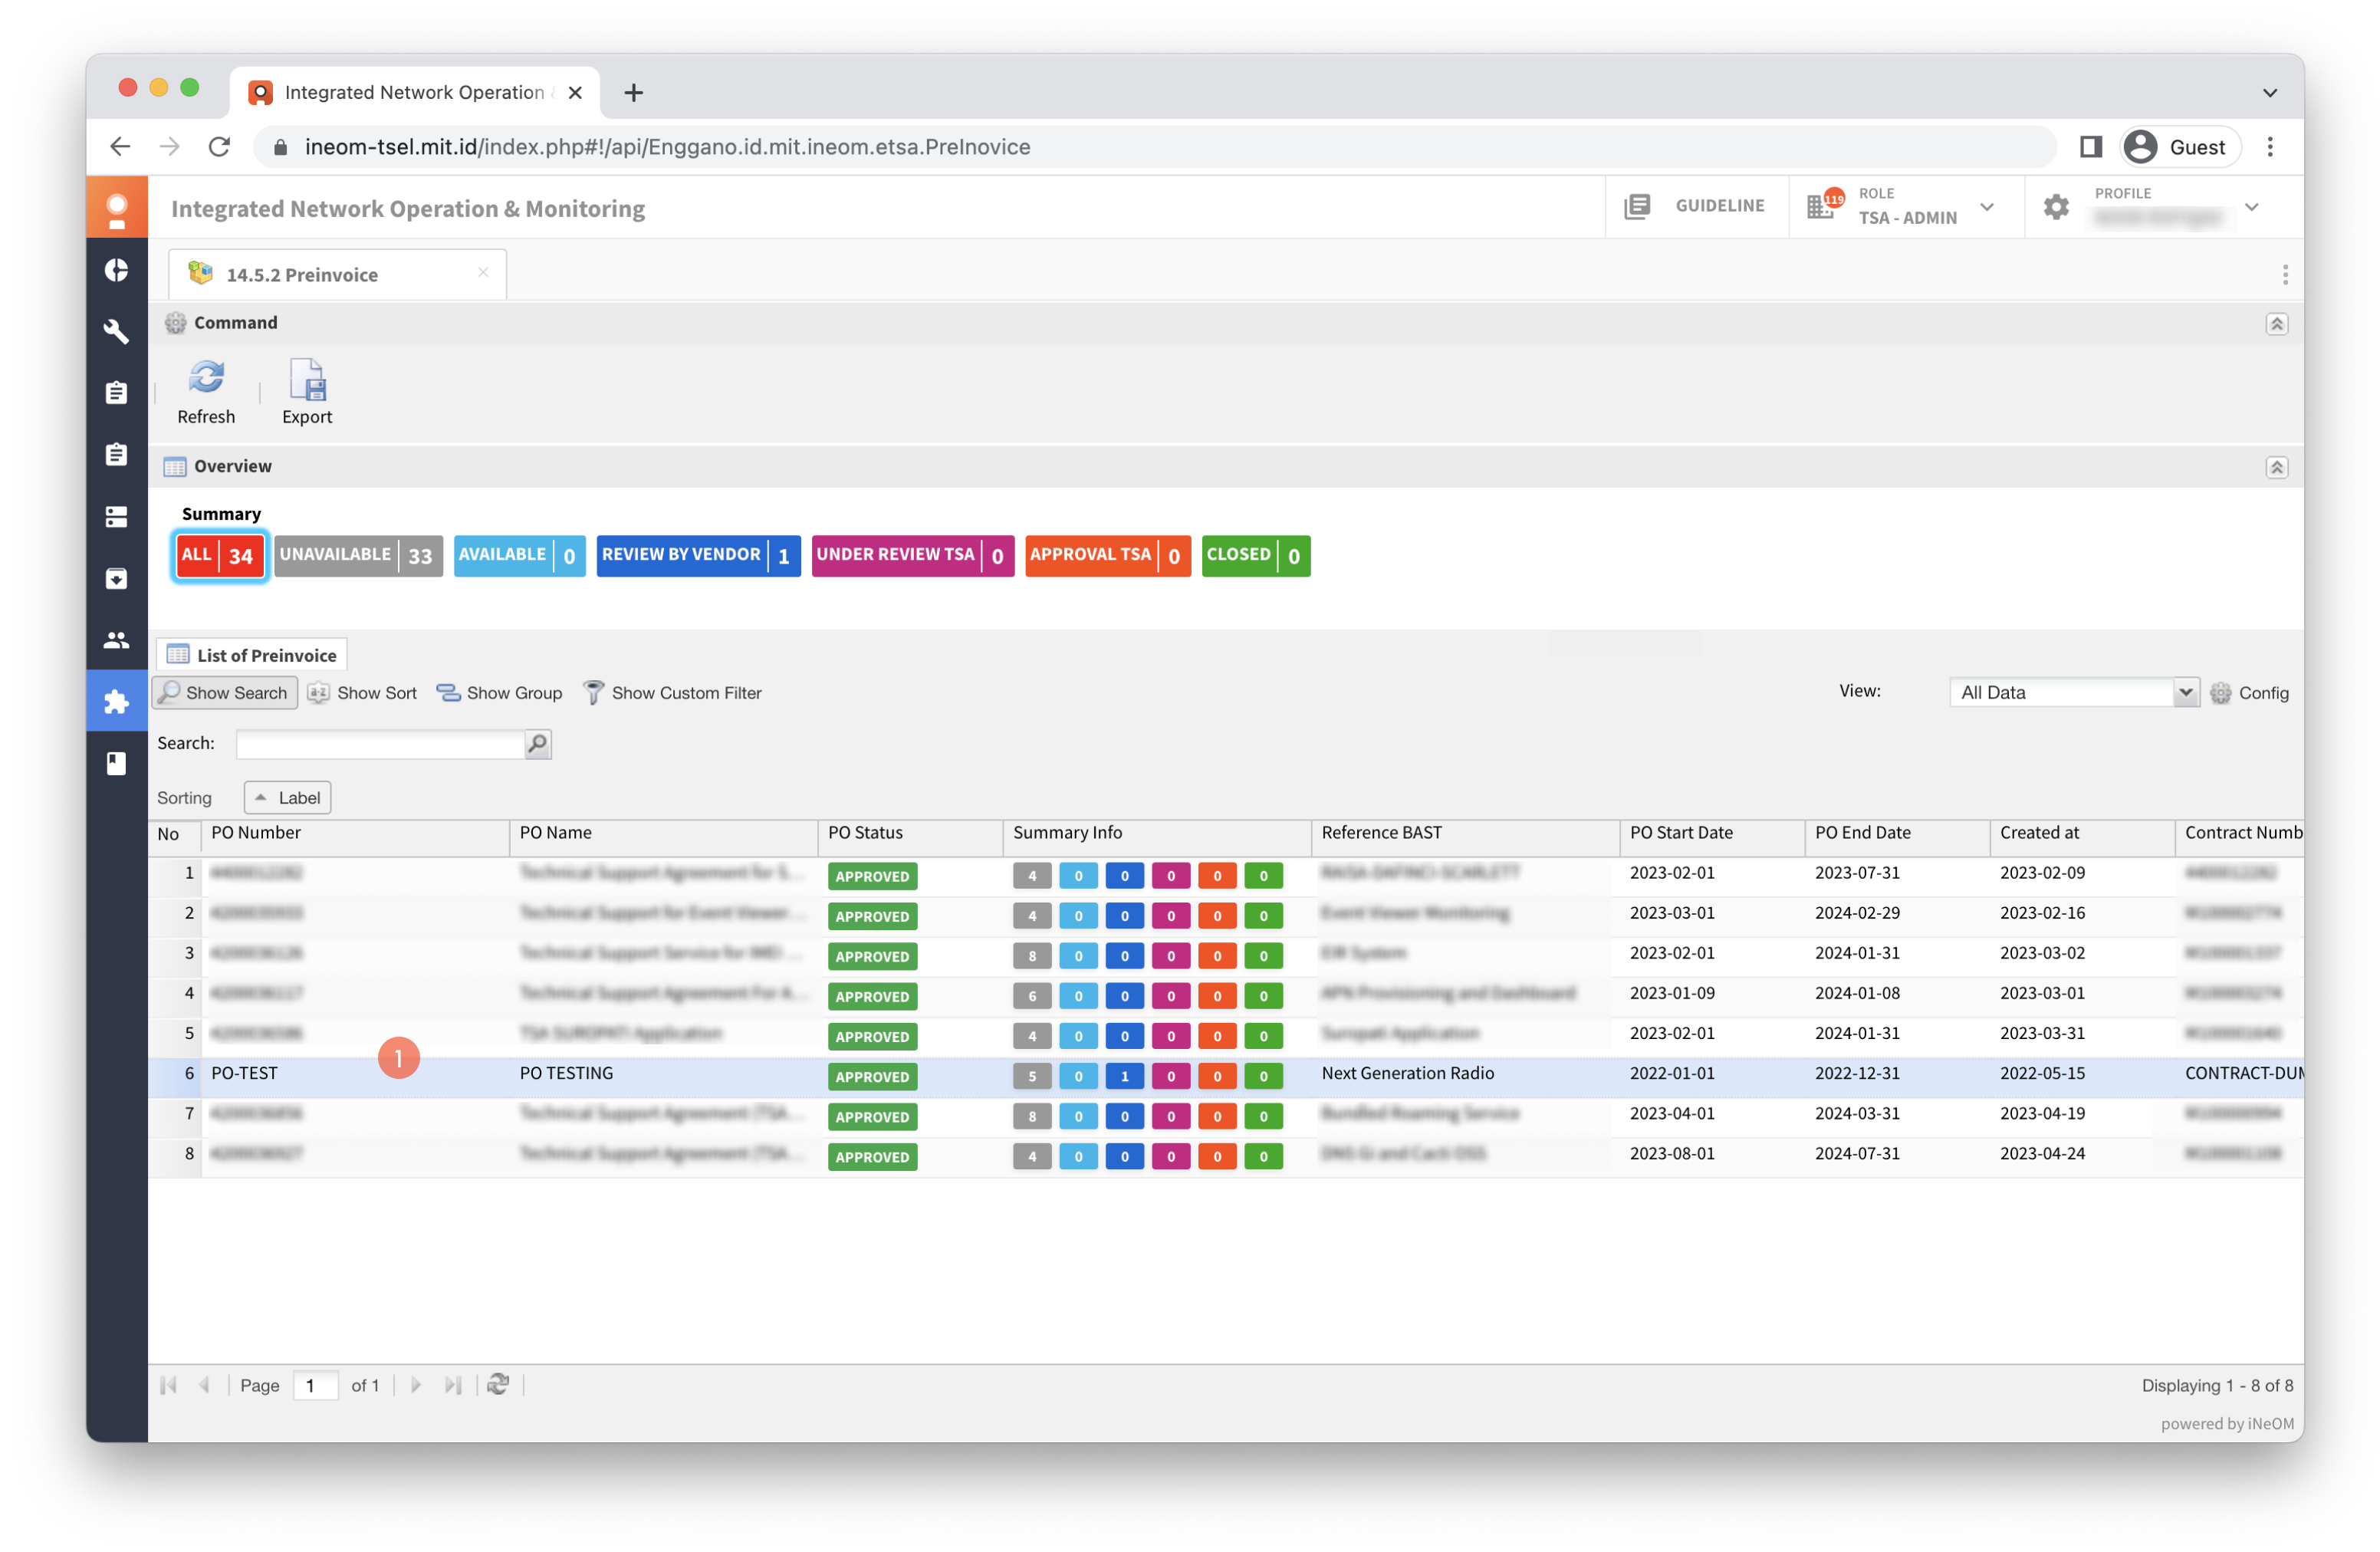
Task: Go to last page in pager
Action: tap(453, 1385)
